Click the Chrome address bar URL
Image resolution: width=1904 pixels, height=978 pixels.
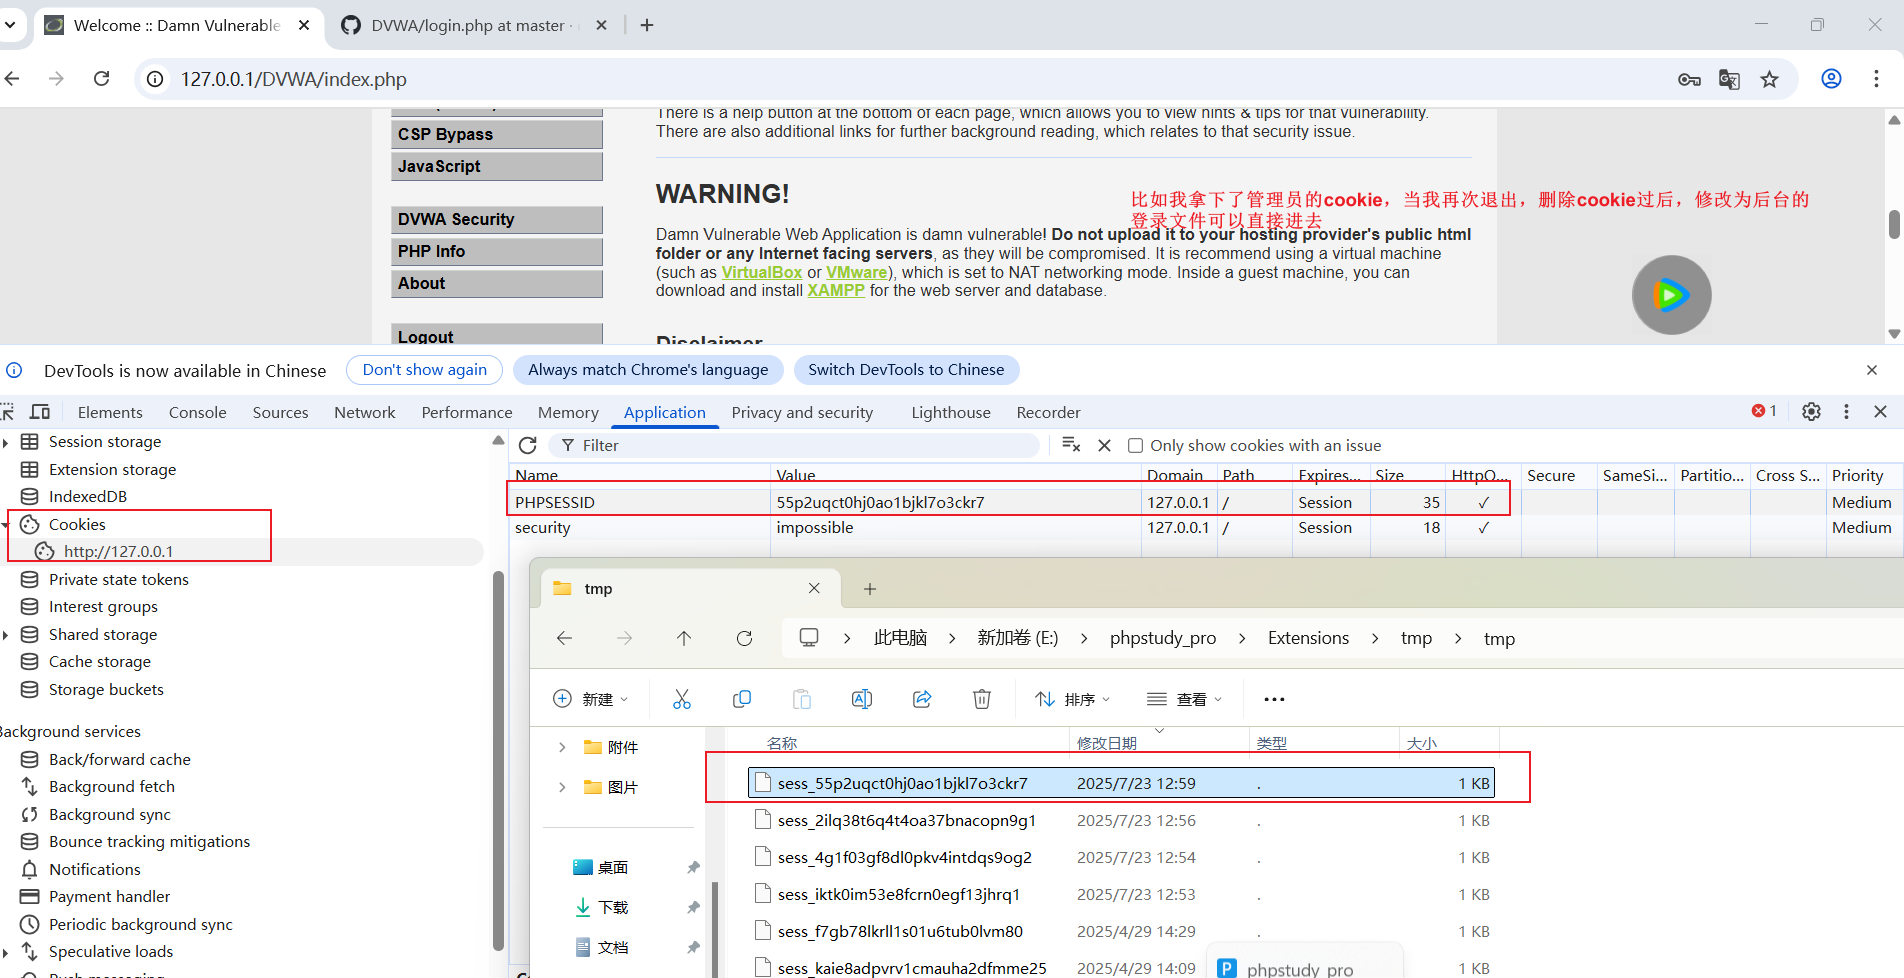click(293, 79)
